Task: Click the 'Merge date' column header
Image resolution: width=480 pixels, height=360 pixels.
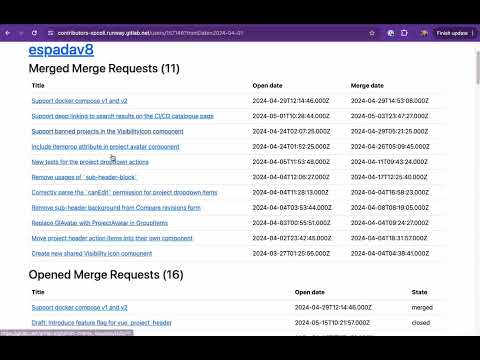Action: [x=367, y=86]
